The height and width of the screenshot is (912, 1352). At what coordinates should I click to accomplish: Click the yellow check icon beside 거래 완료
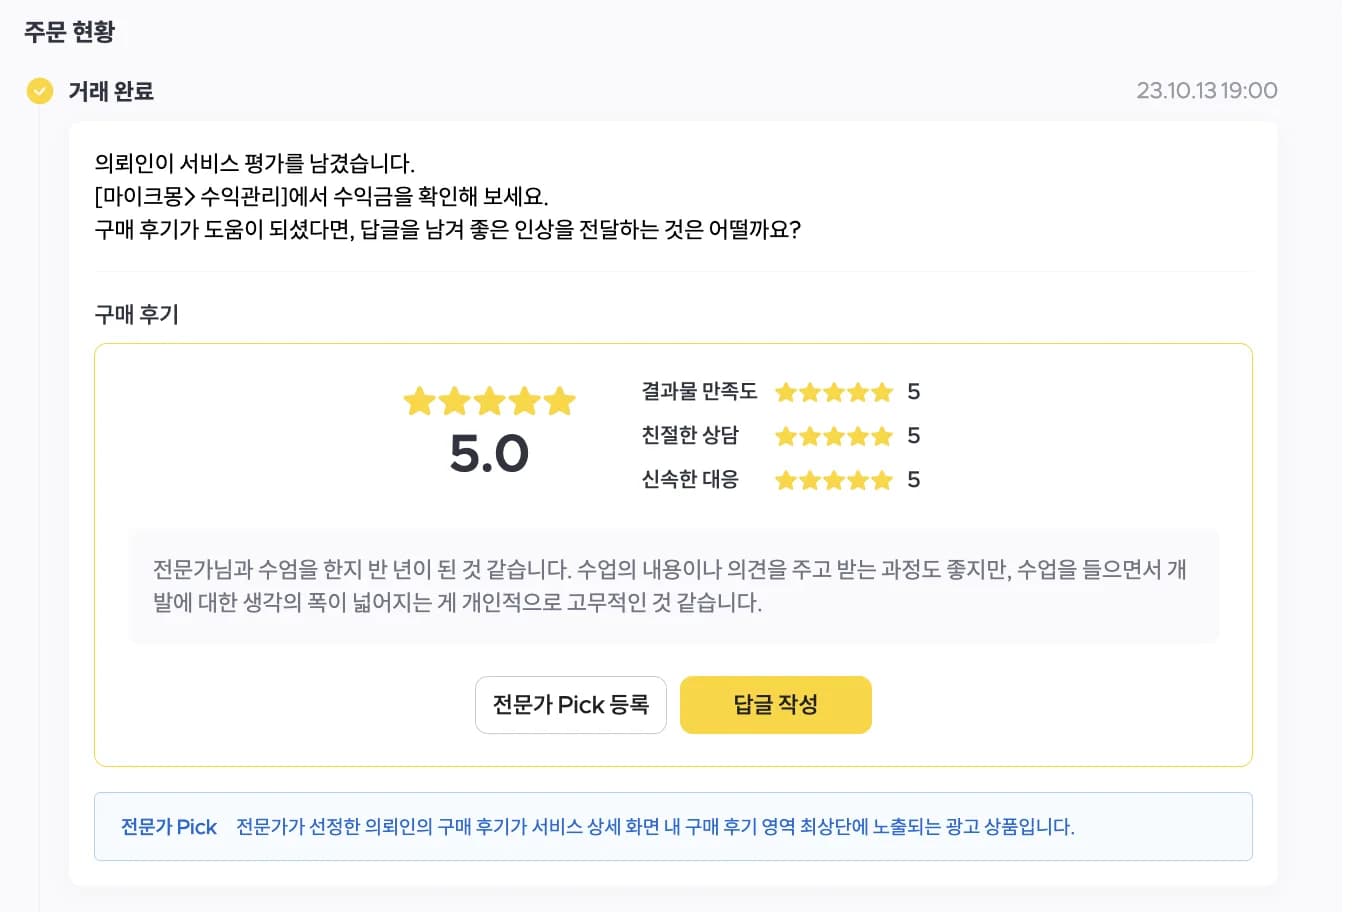coord(39,91)
